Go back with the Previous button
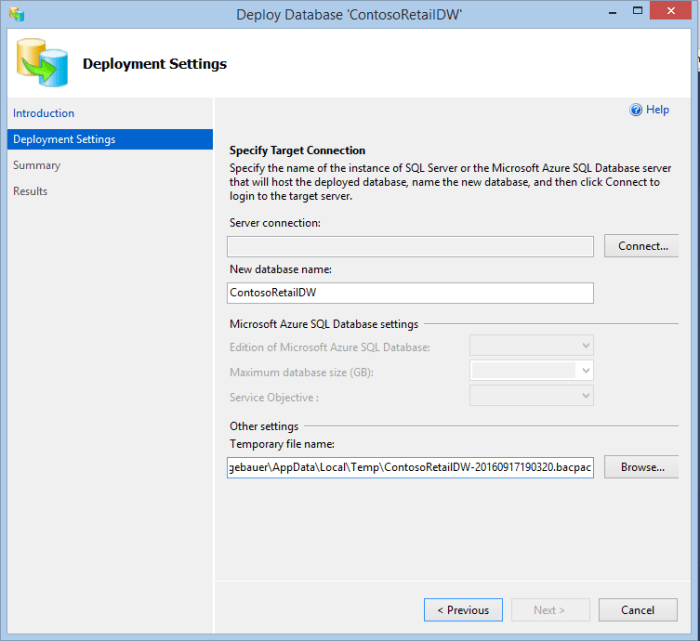 pos(463,610)
